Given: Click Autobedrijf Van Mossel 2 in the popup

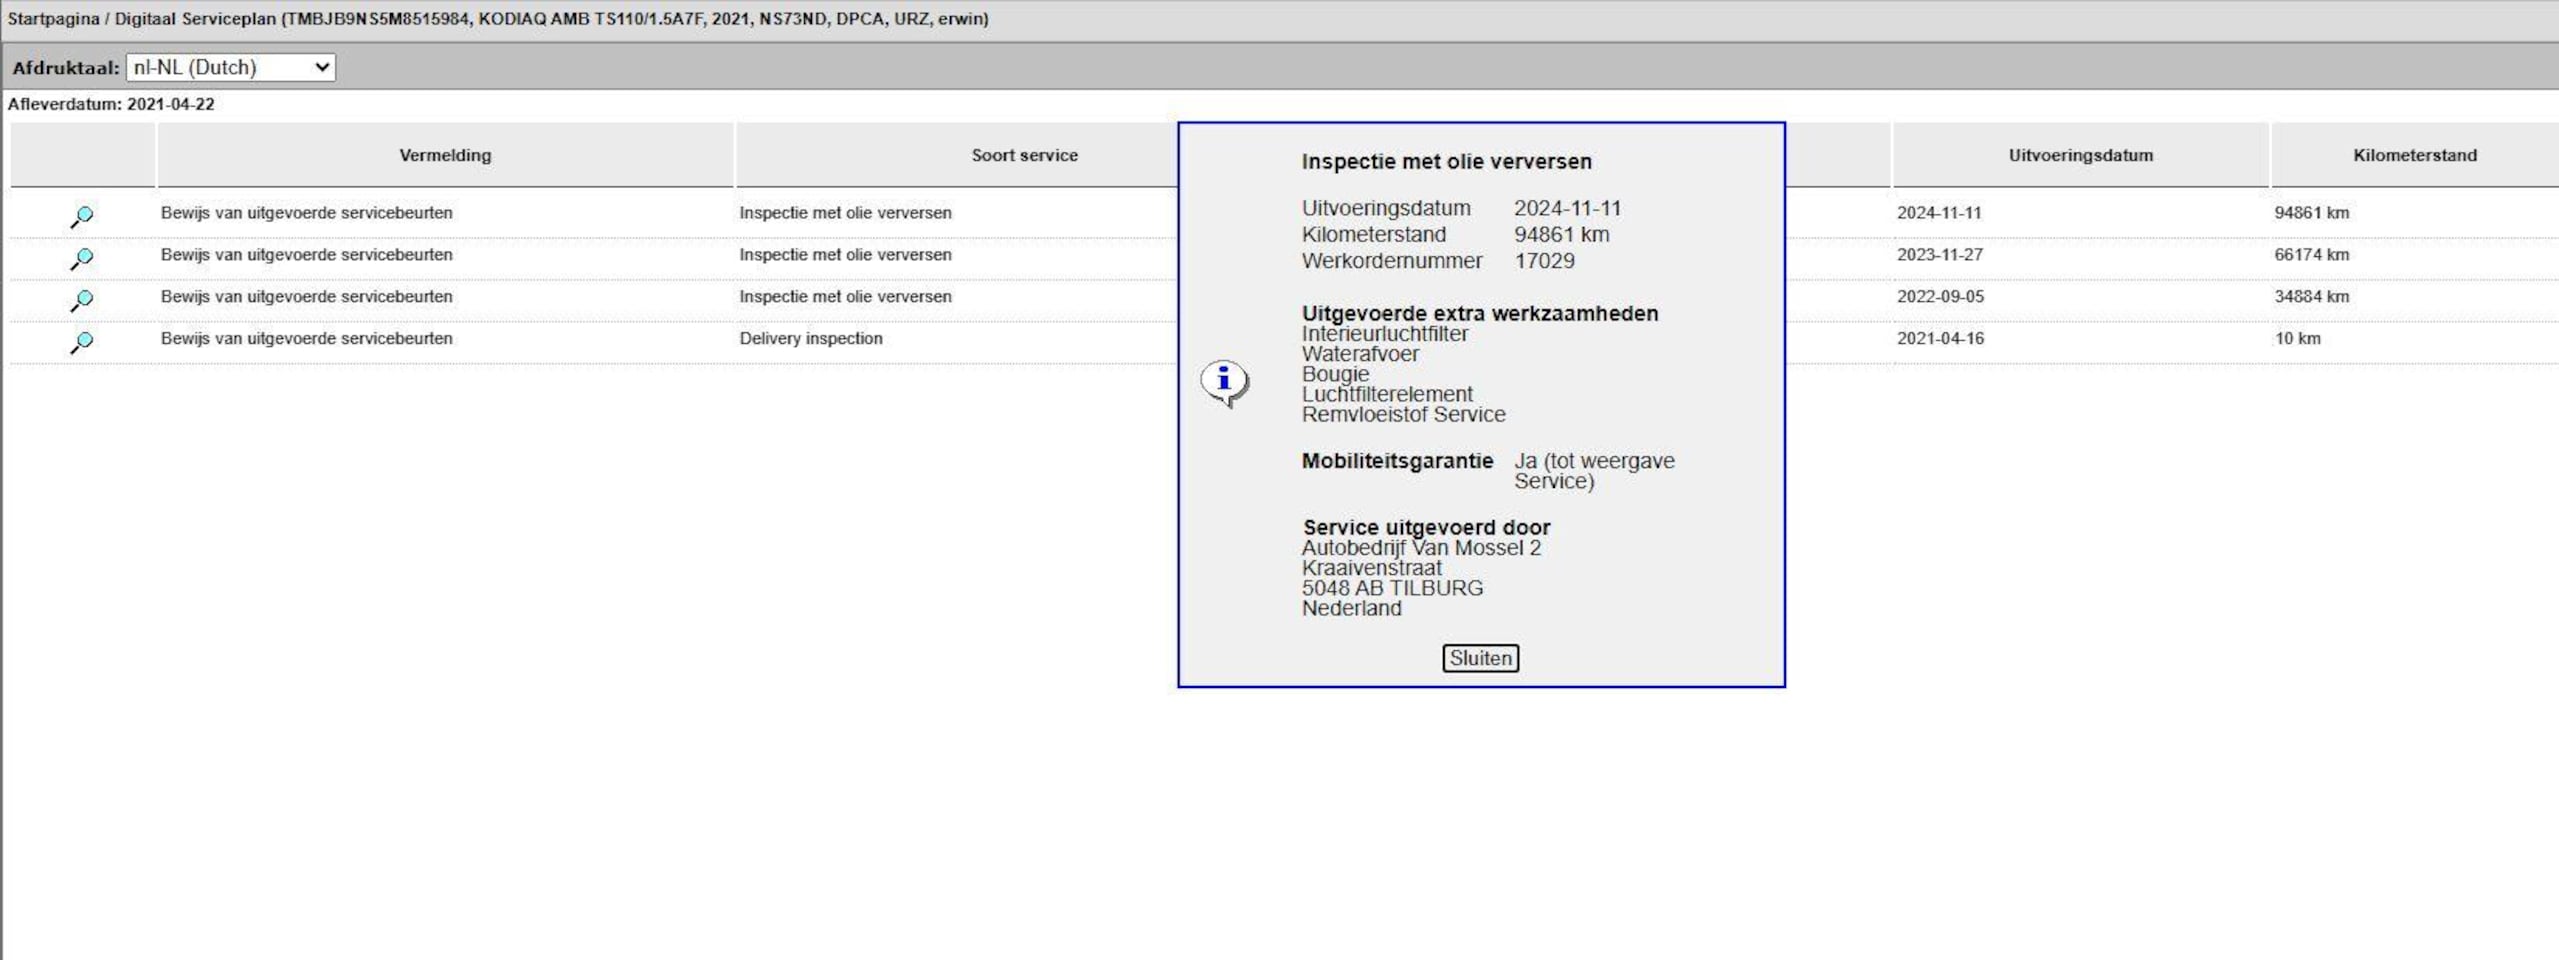Looking at the screenshot, I should [x=1421, y=548].
